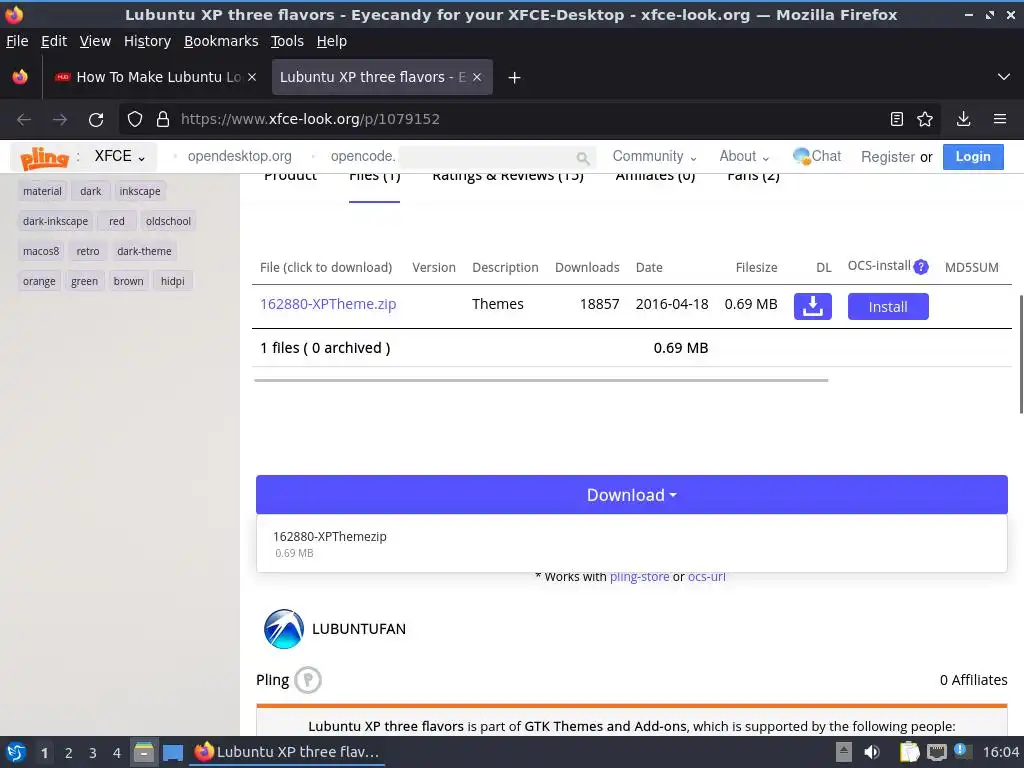Click the update notification tray icon

[x=961, y=750]
